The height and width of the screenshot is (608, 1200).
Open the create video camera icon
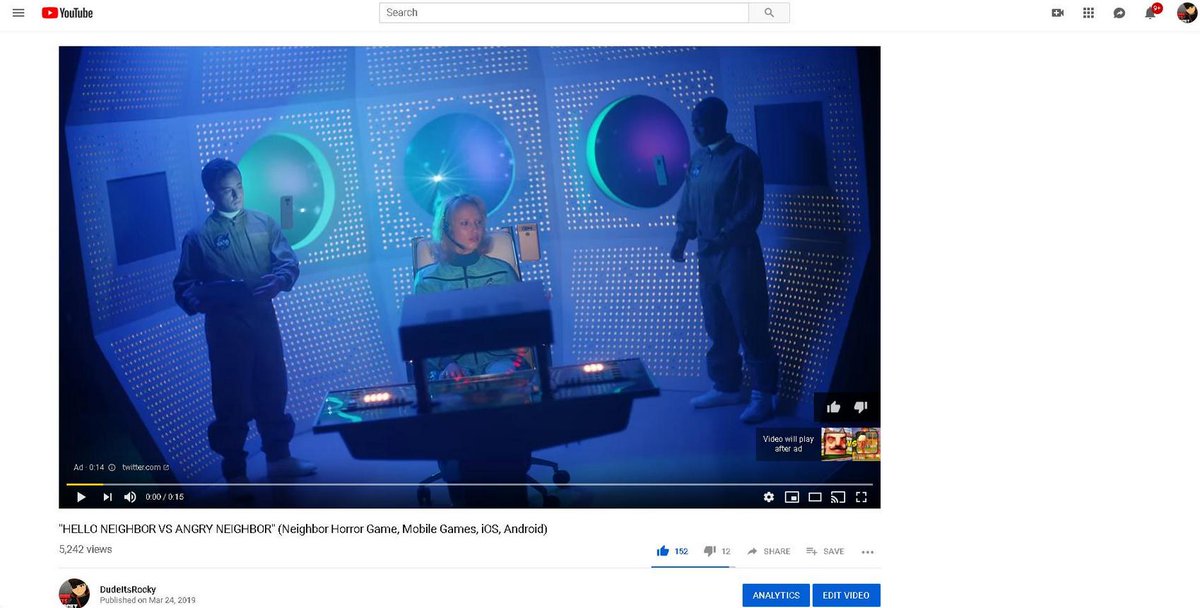(x=1058, y=13)
